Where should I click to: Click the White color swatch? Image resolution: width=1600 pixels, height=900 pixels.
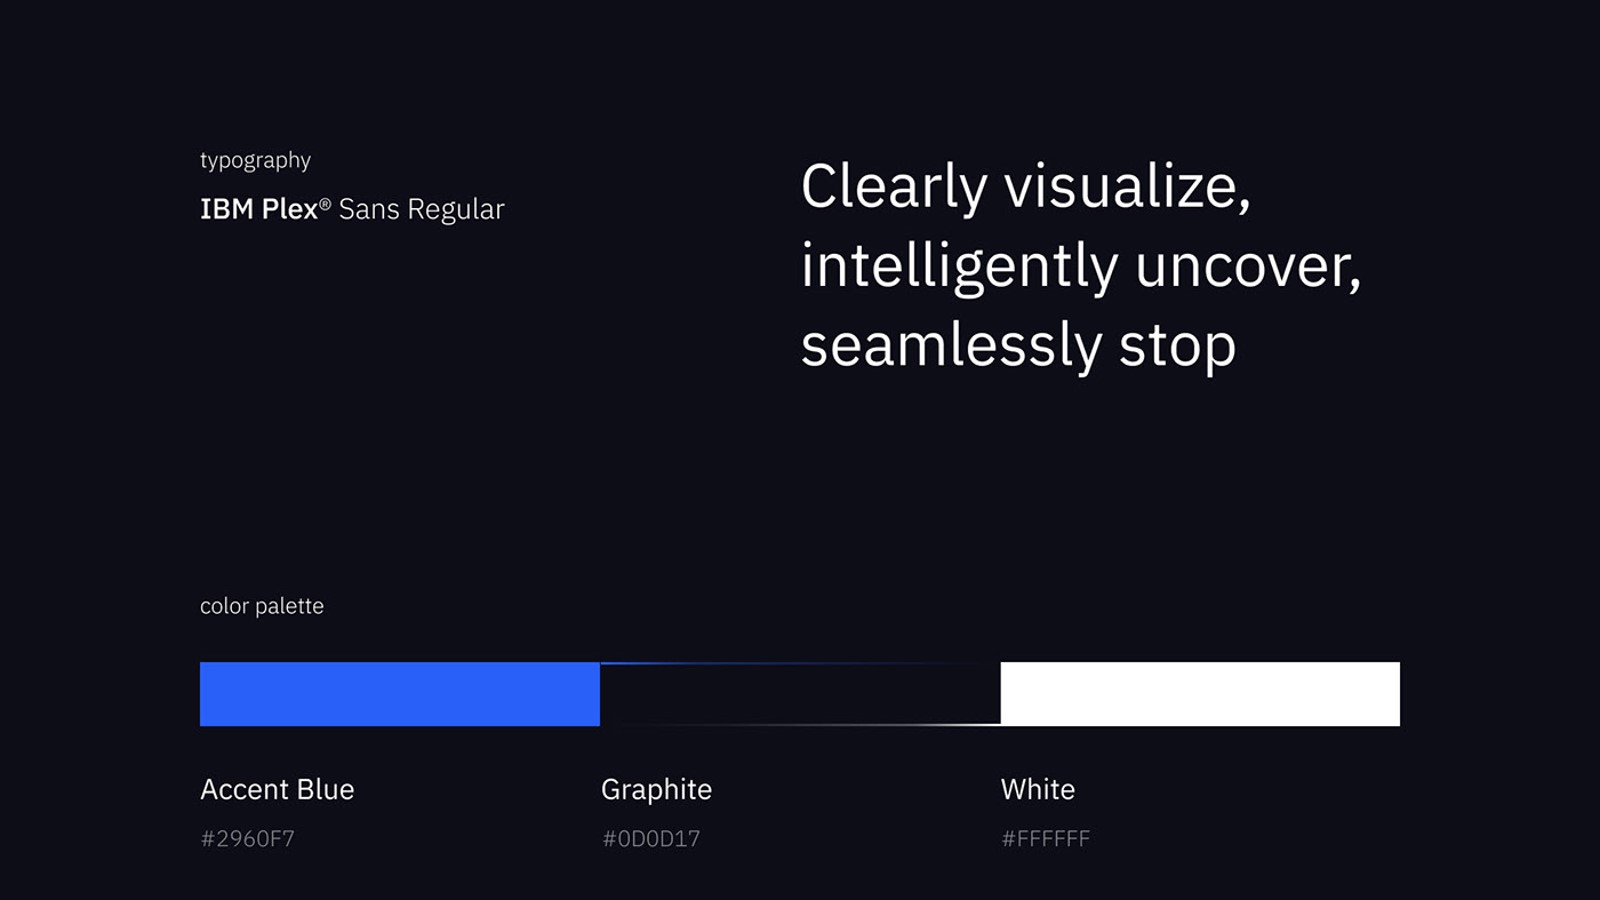click(1200, 694)
